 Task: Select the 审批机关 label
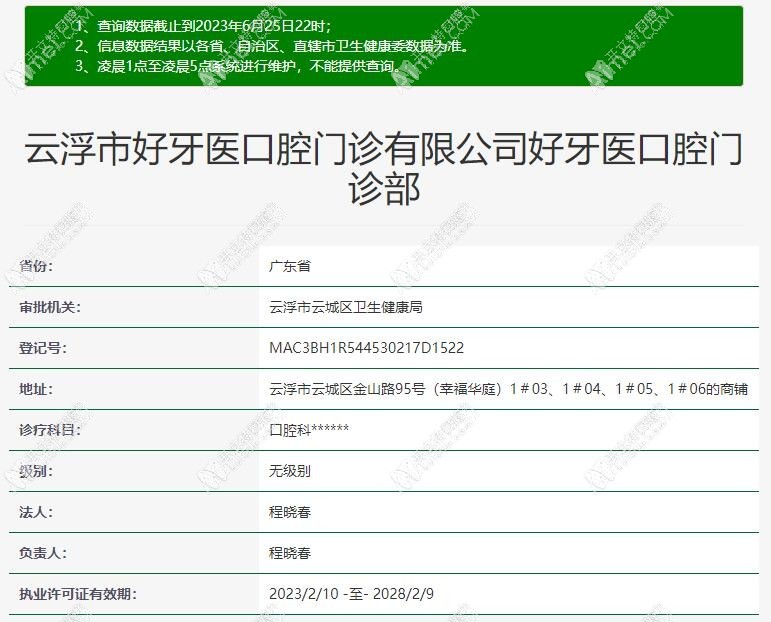pyautogui.click(x=50, y=307)
